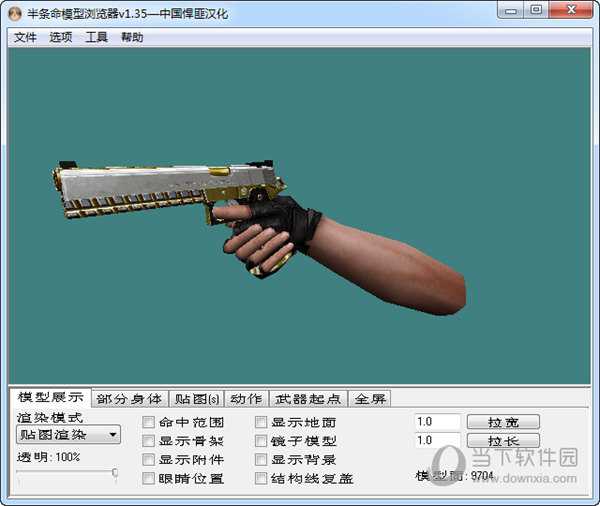Switch to the 动作 tab
Image resolution: width=600 pixels, height=506 pixels.
[246, 399]
